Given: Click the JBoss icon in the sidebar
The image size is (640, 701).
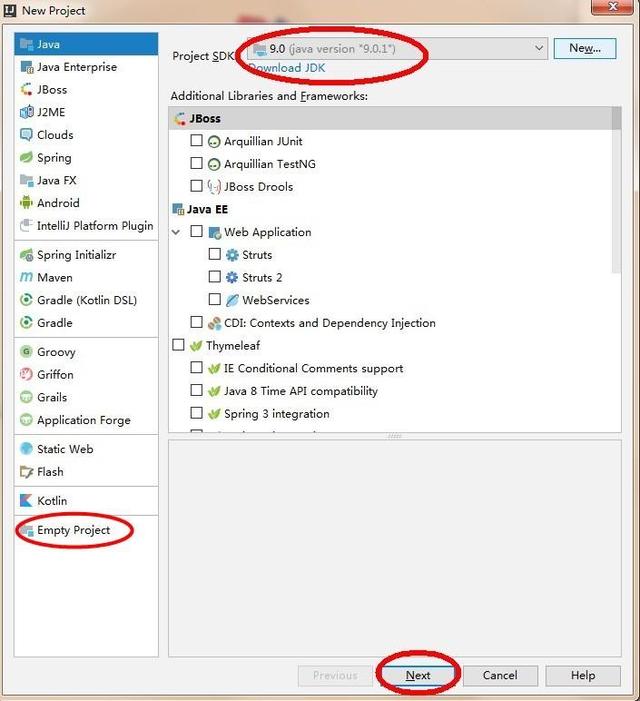Looking at the screenshot, I should (x=26, y=89).
